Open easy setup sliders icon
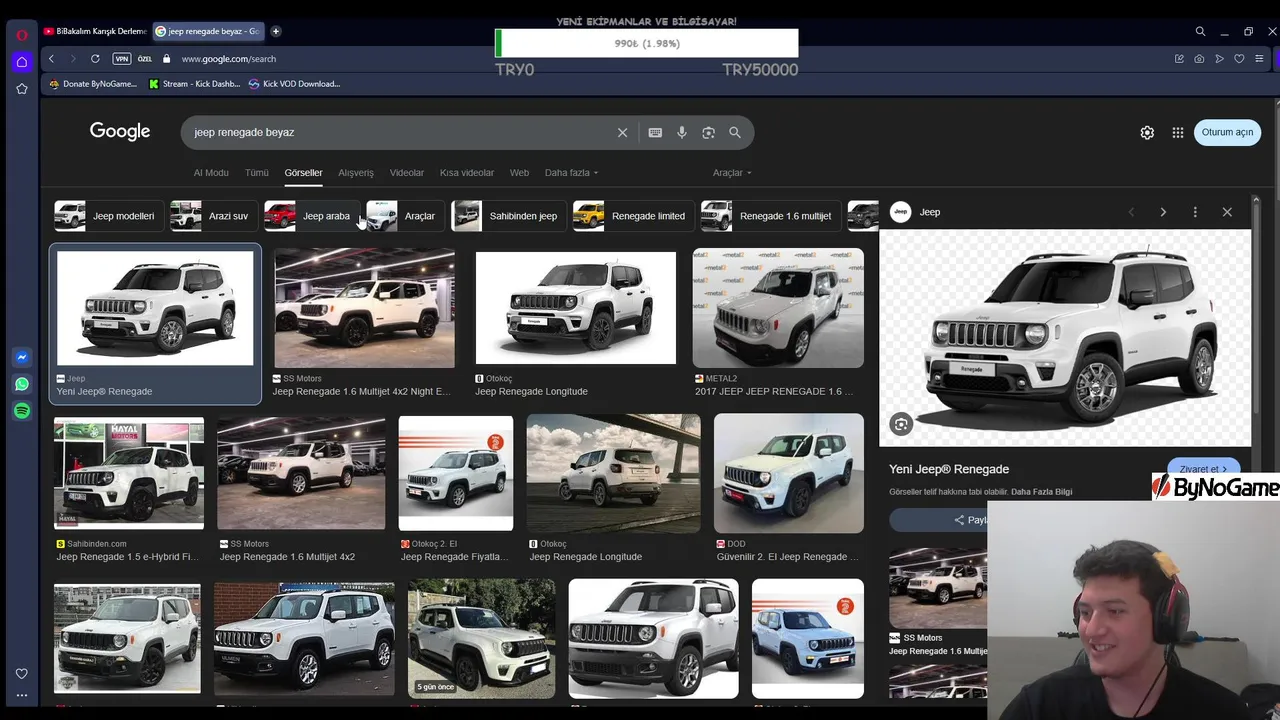The width and height of the screenshot is (1280, 720). pos(1259,59)
